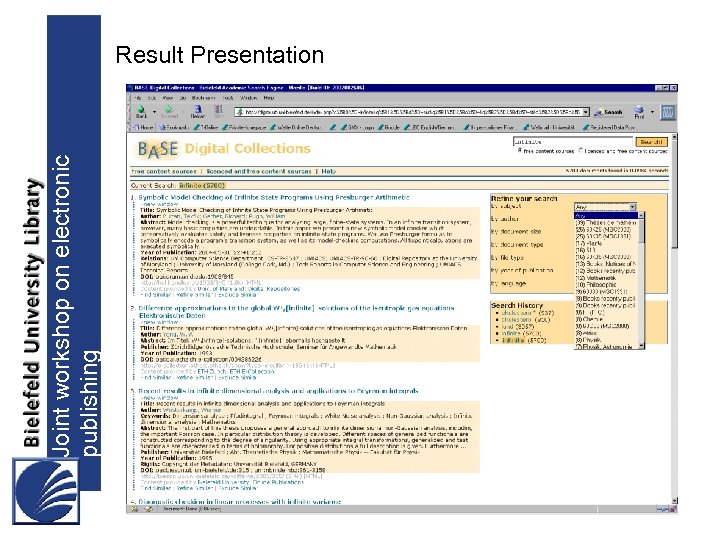
Task: Follow 'licenced and free content sources' navigation link
Action: point(259,171)
